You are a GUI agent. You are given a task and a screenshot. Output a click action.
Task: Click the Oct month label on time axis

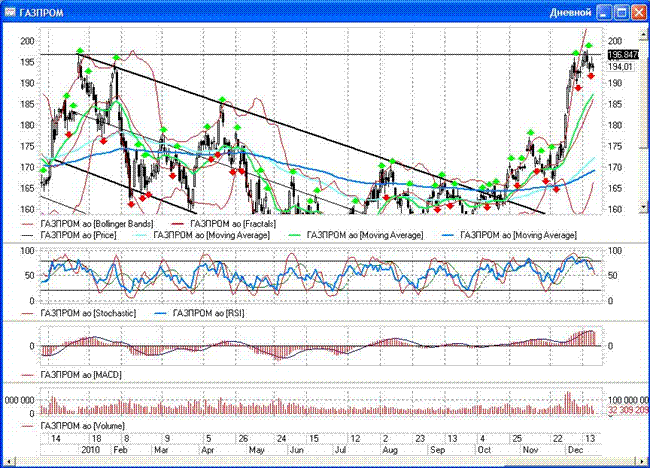point(484,450)
